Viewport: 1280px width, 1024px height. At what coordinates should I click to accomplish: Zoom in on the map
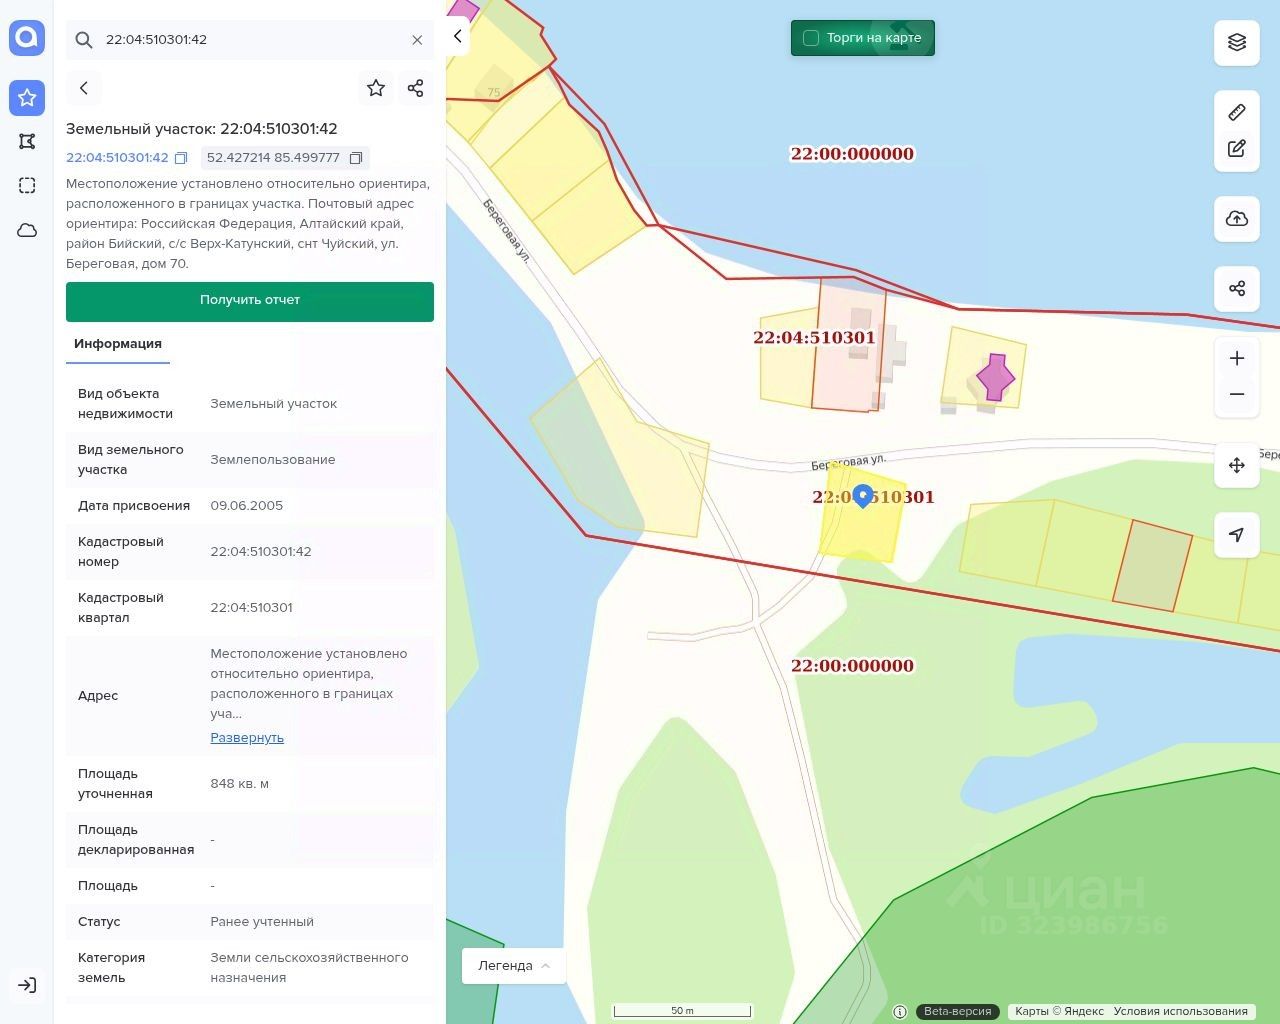coord(1237,358)
